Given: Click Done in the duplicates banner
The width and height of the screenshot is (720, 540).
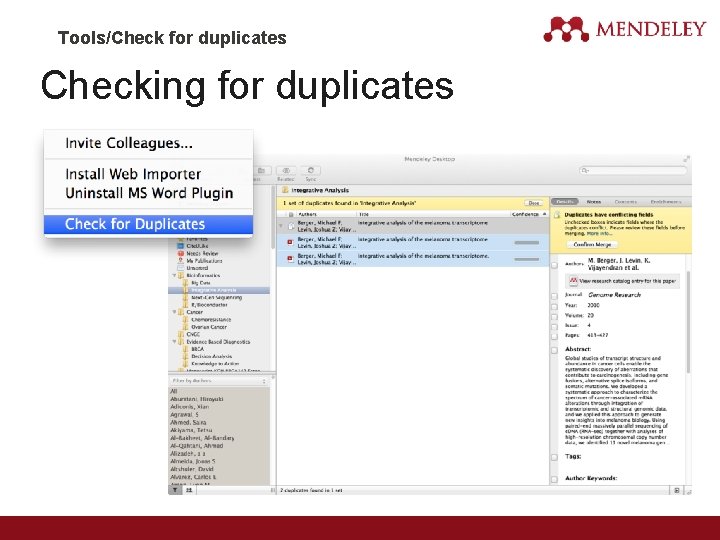Looking at the screenshot, I should tap(534, 203).
